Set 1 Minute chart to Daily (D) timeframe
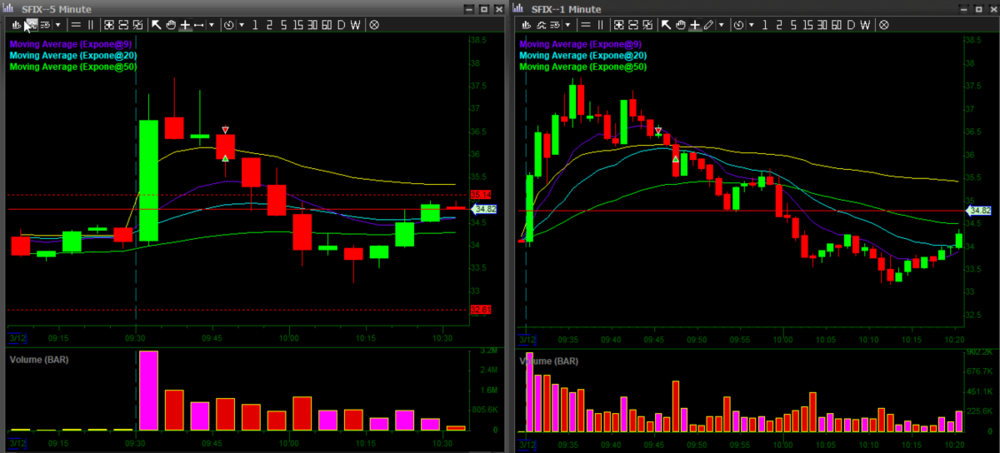The image size is (1000, 453). tap(850, 24)
